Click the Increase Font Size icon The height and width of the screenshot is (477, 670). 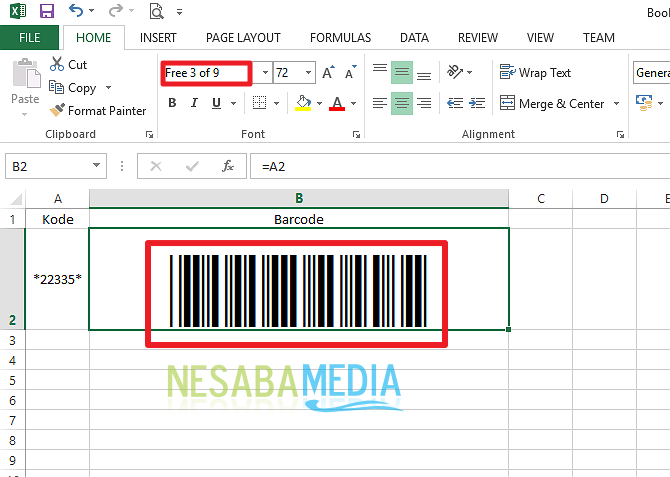tap(330, 73)
